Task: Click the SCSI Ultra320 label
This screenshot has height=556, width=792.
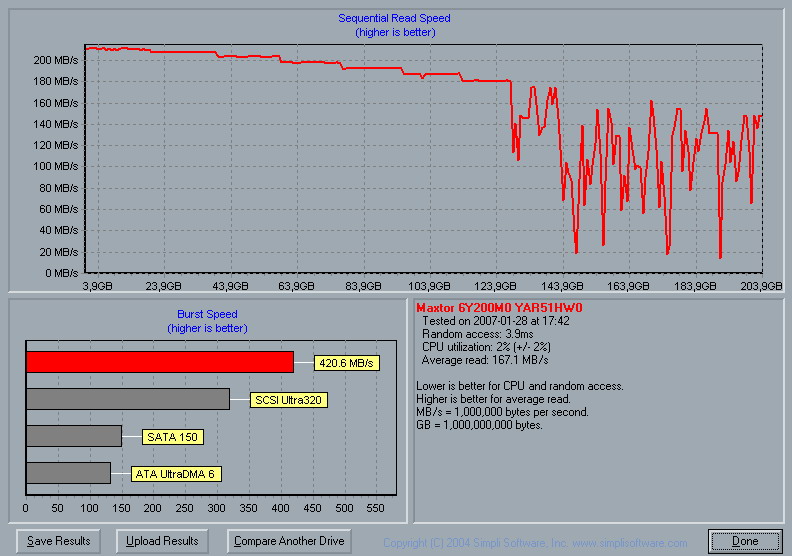Action: (x=288, y=400)
